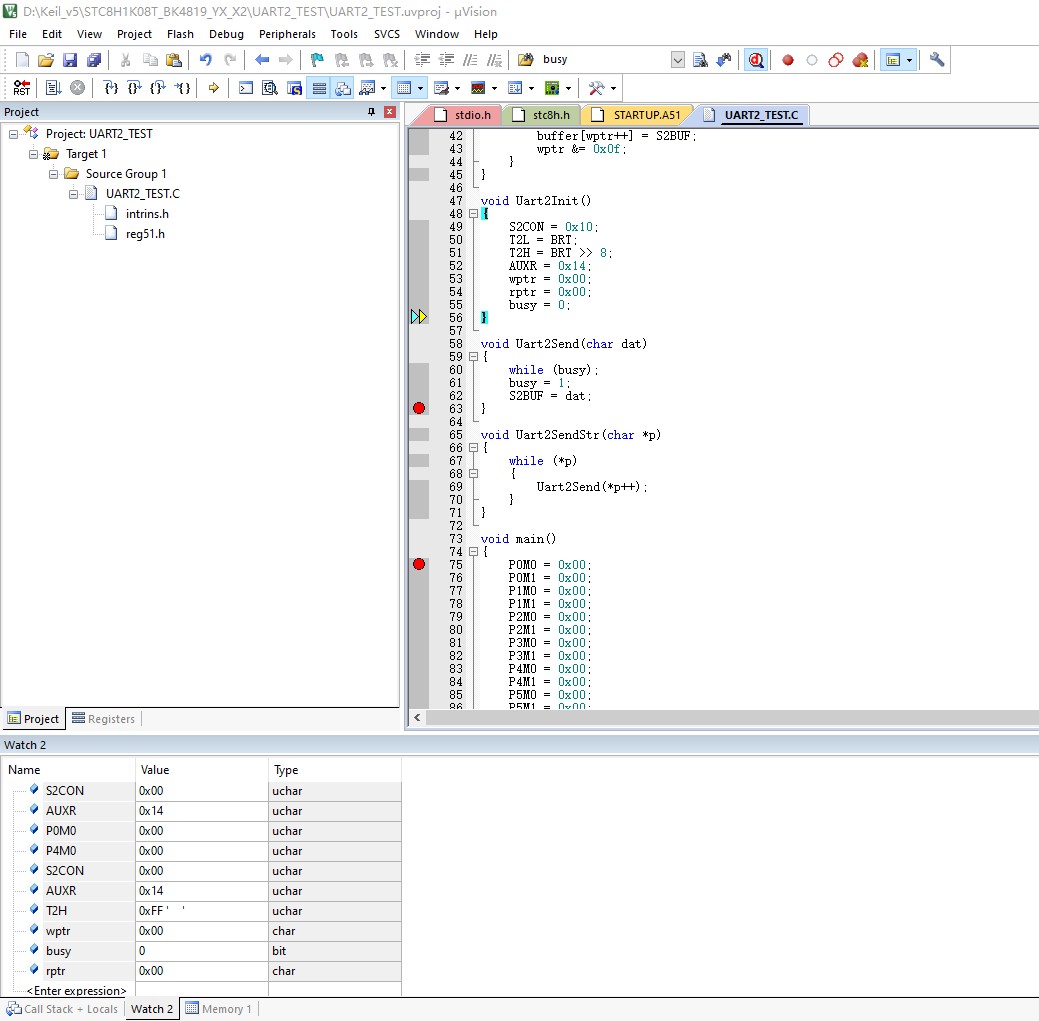Click the Show Next Statement yellow arrow

pyautogui.click(x=213, y=87)
